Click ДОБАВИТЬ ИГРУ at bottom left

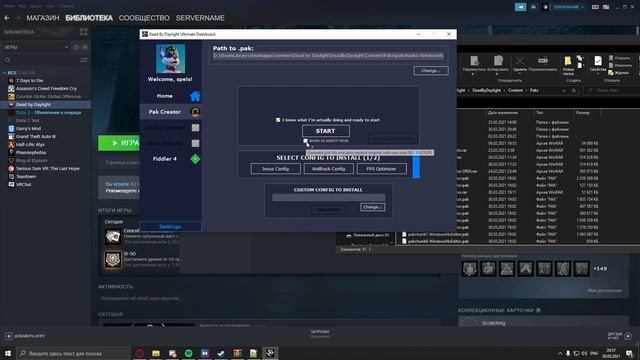pos(25,336)
